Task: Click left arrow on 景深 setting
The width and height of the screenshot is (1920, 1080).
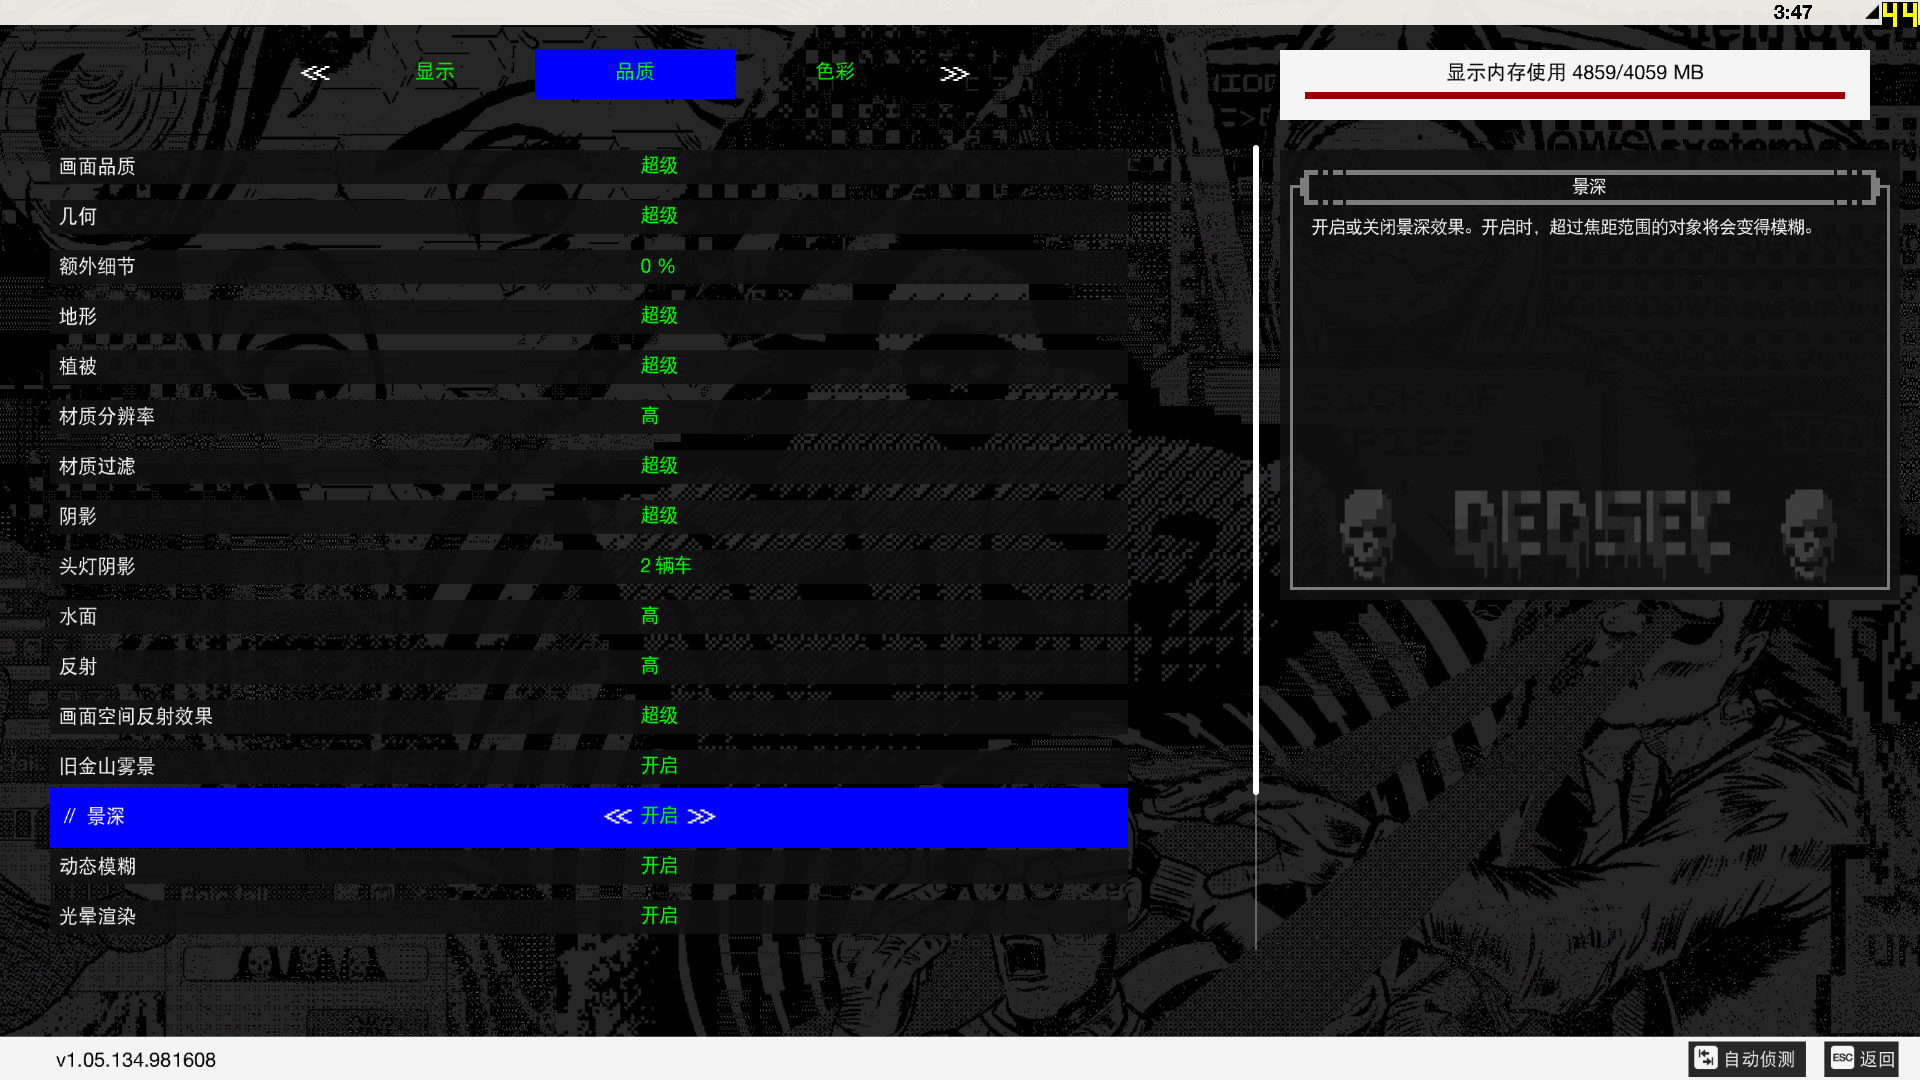Action: (617, 816)
